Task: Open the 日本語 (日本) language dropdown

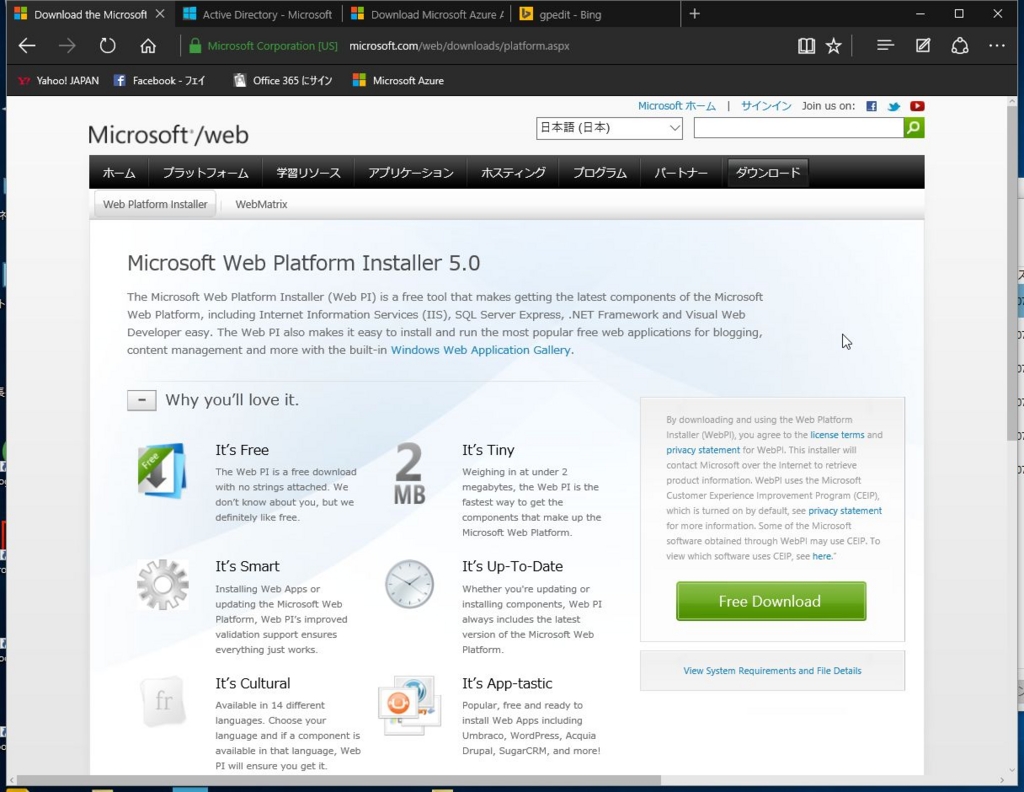Action: (609, 128)
